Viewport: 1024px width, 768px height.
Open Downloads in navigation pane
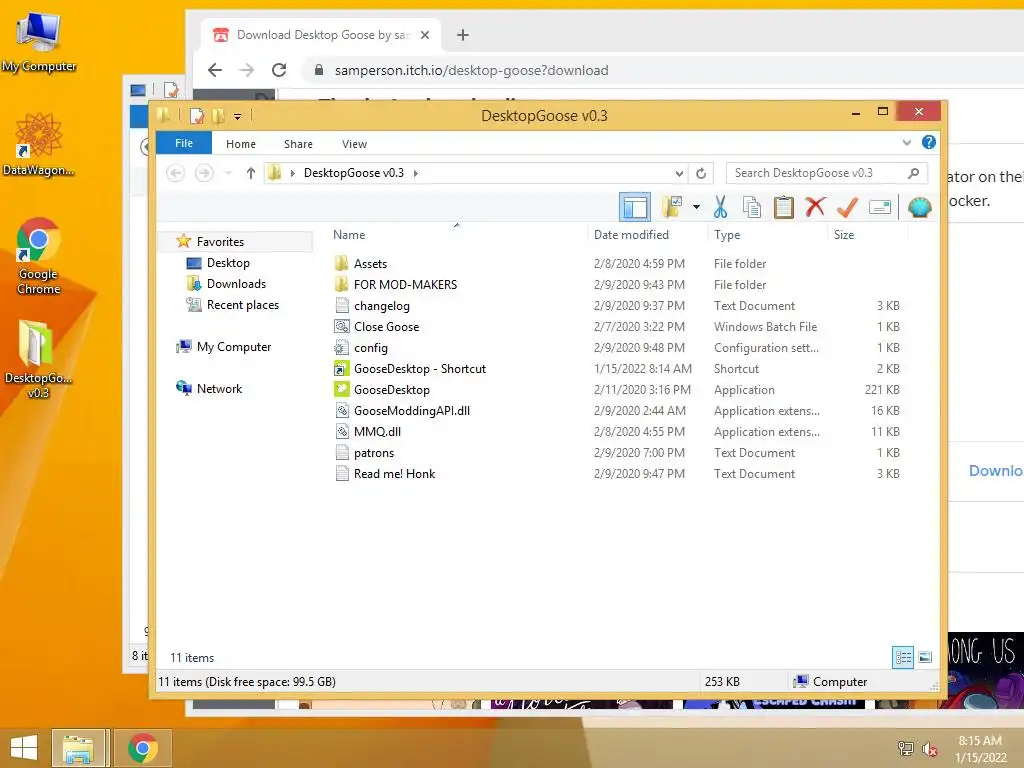pyautogui.click(x=236, y=284)
